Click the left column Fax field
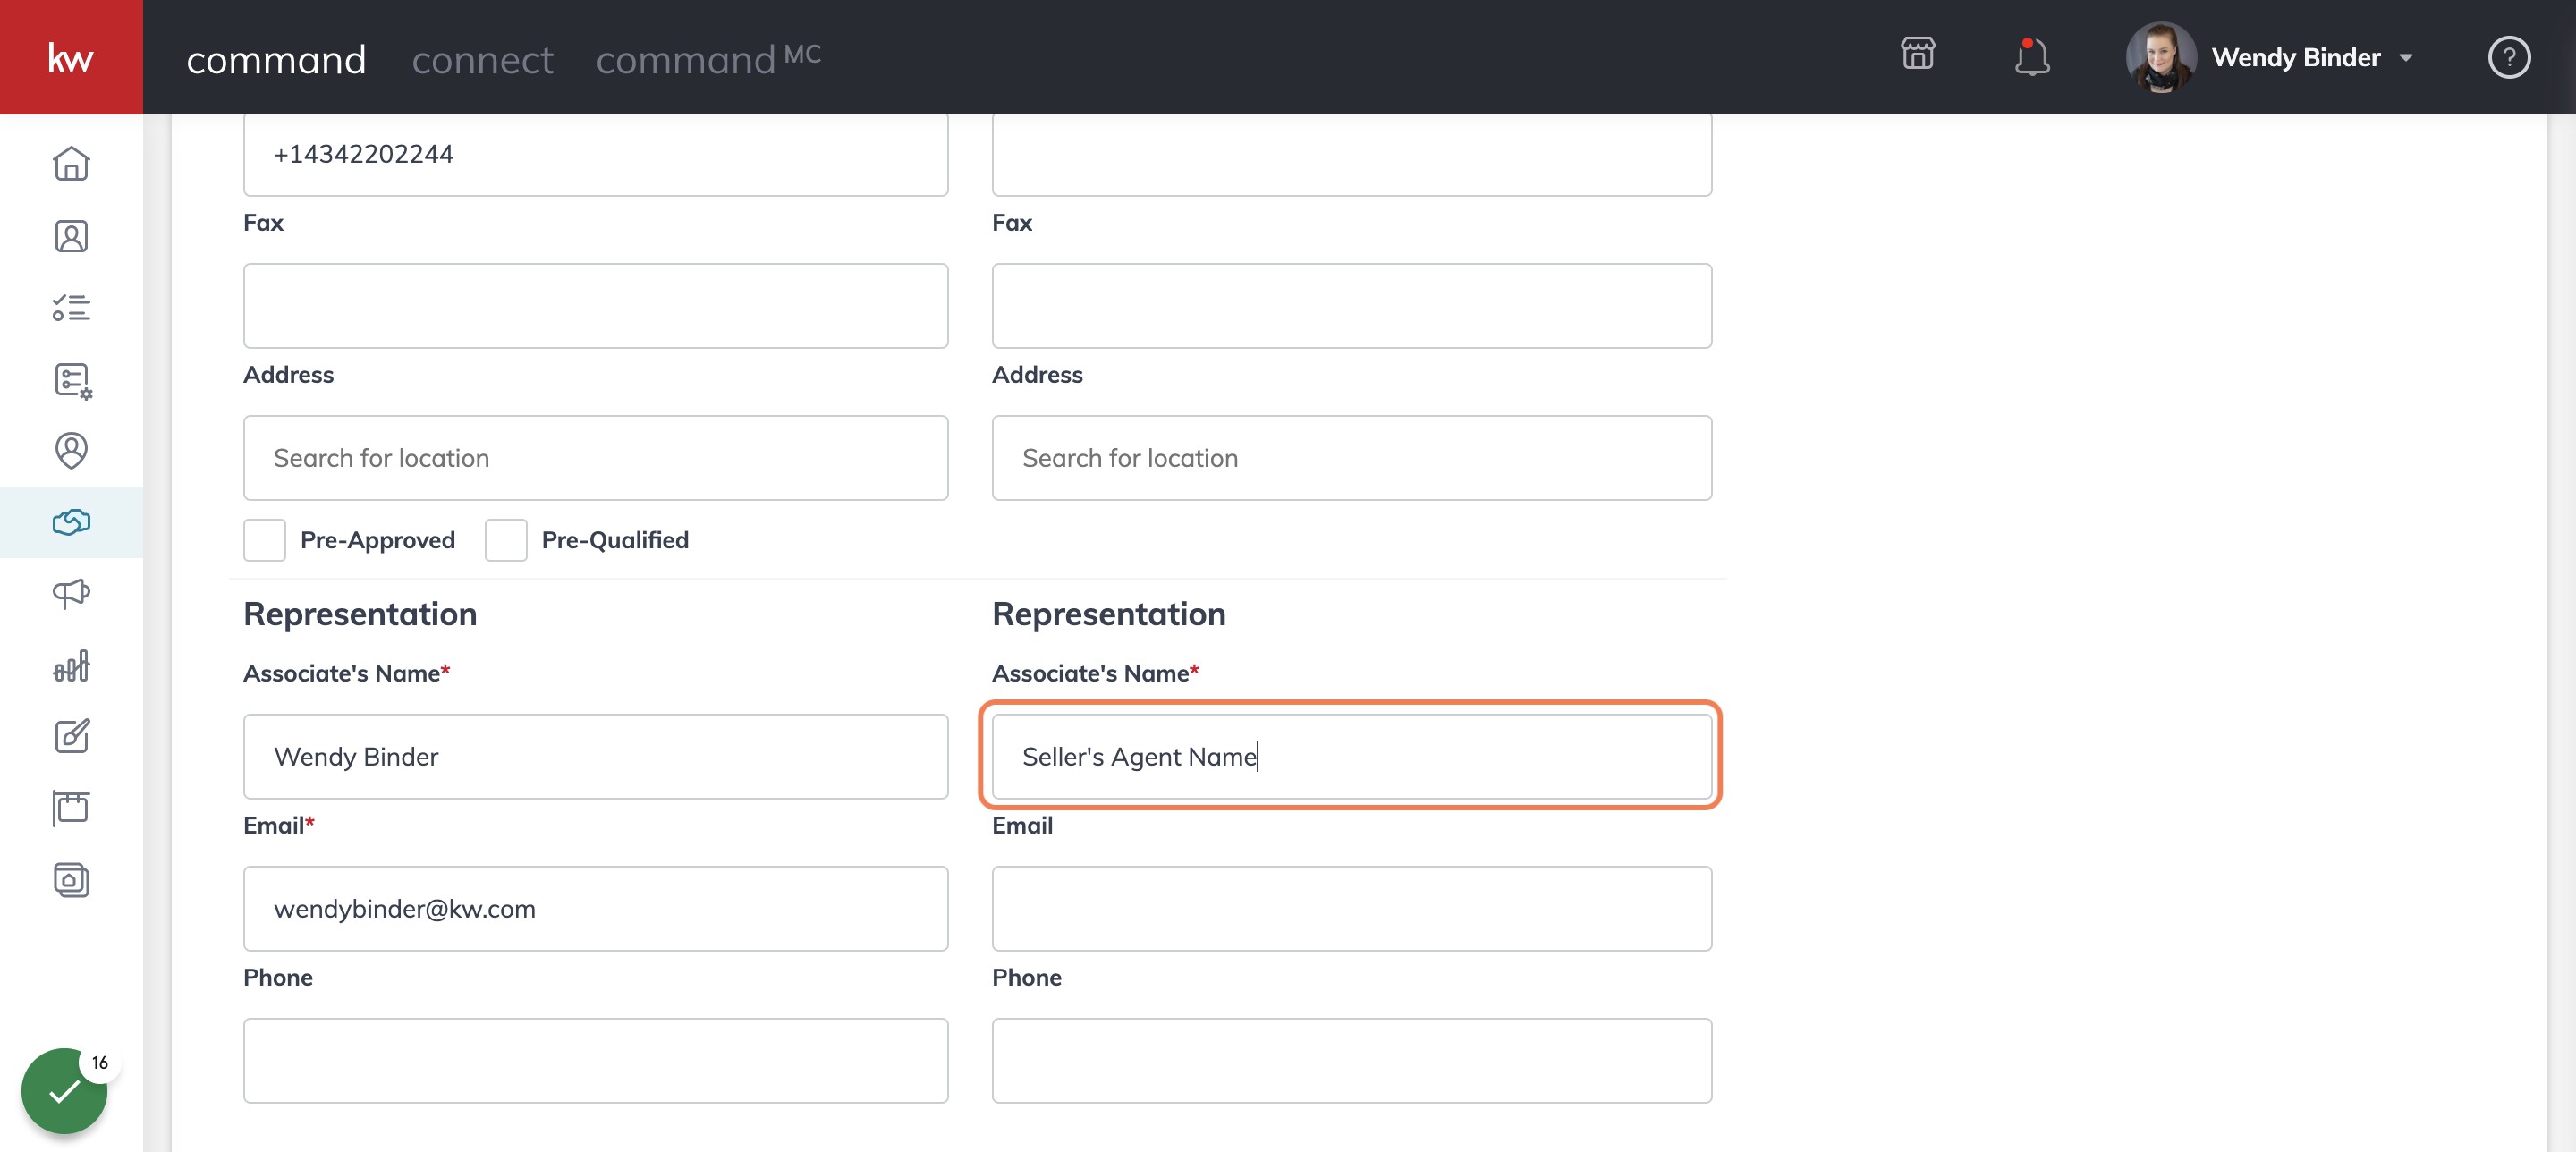 coord(595,306)
